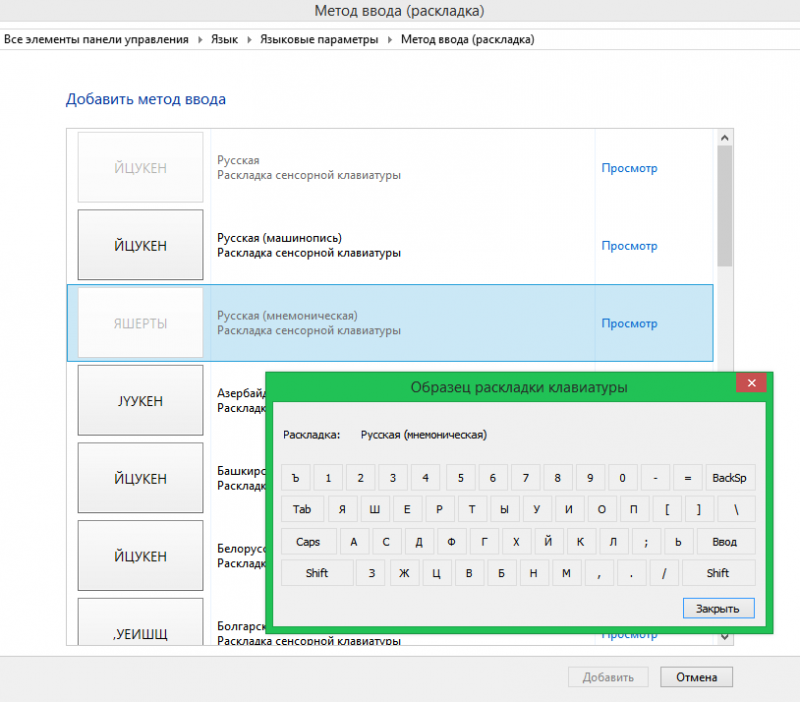The image size is (800, 702).
Task: Click the Ф key in the layout sample
Action: (451, 542)
